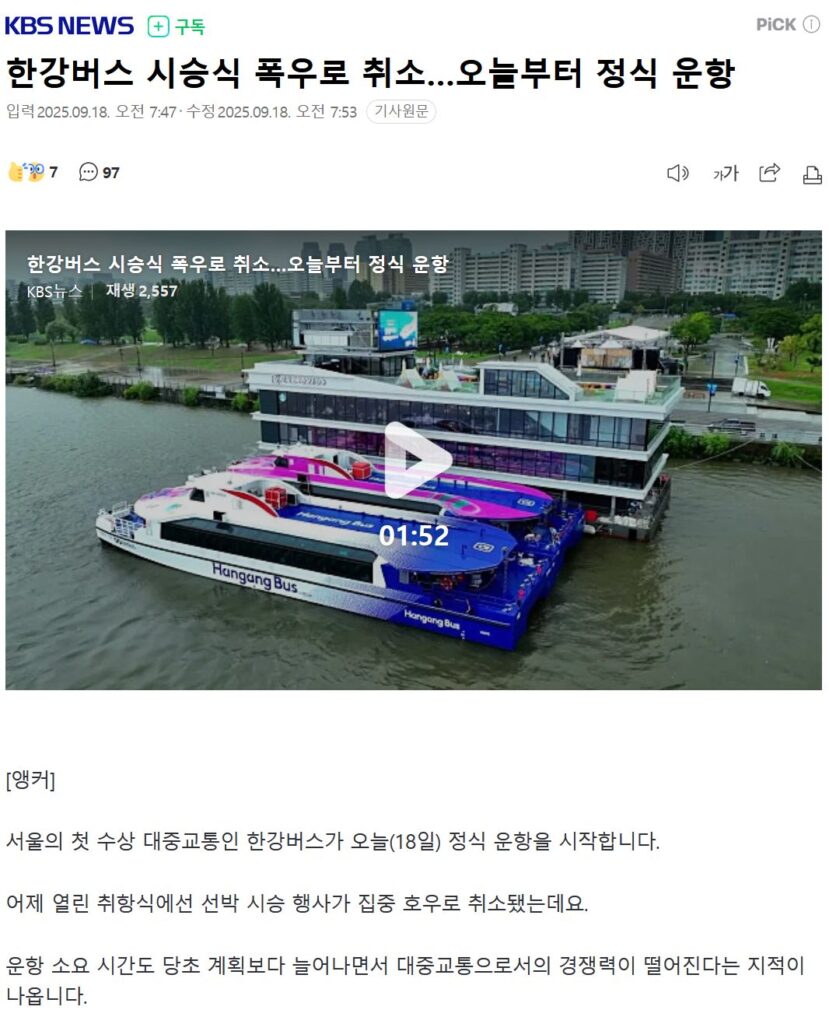Image resolution: width=829 pixels, height=1024 pixels.
Task: Play the Hangang Bus video
Action: pyautogui.click(x=417, y=460)
